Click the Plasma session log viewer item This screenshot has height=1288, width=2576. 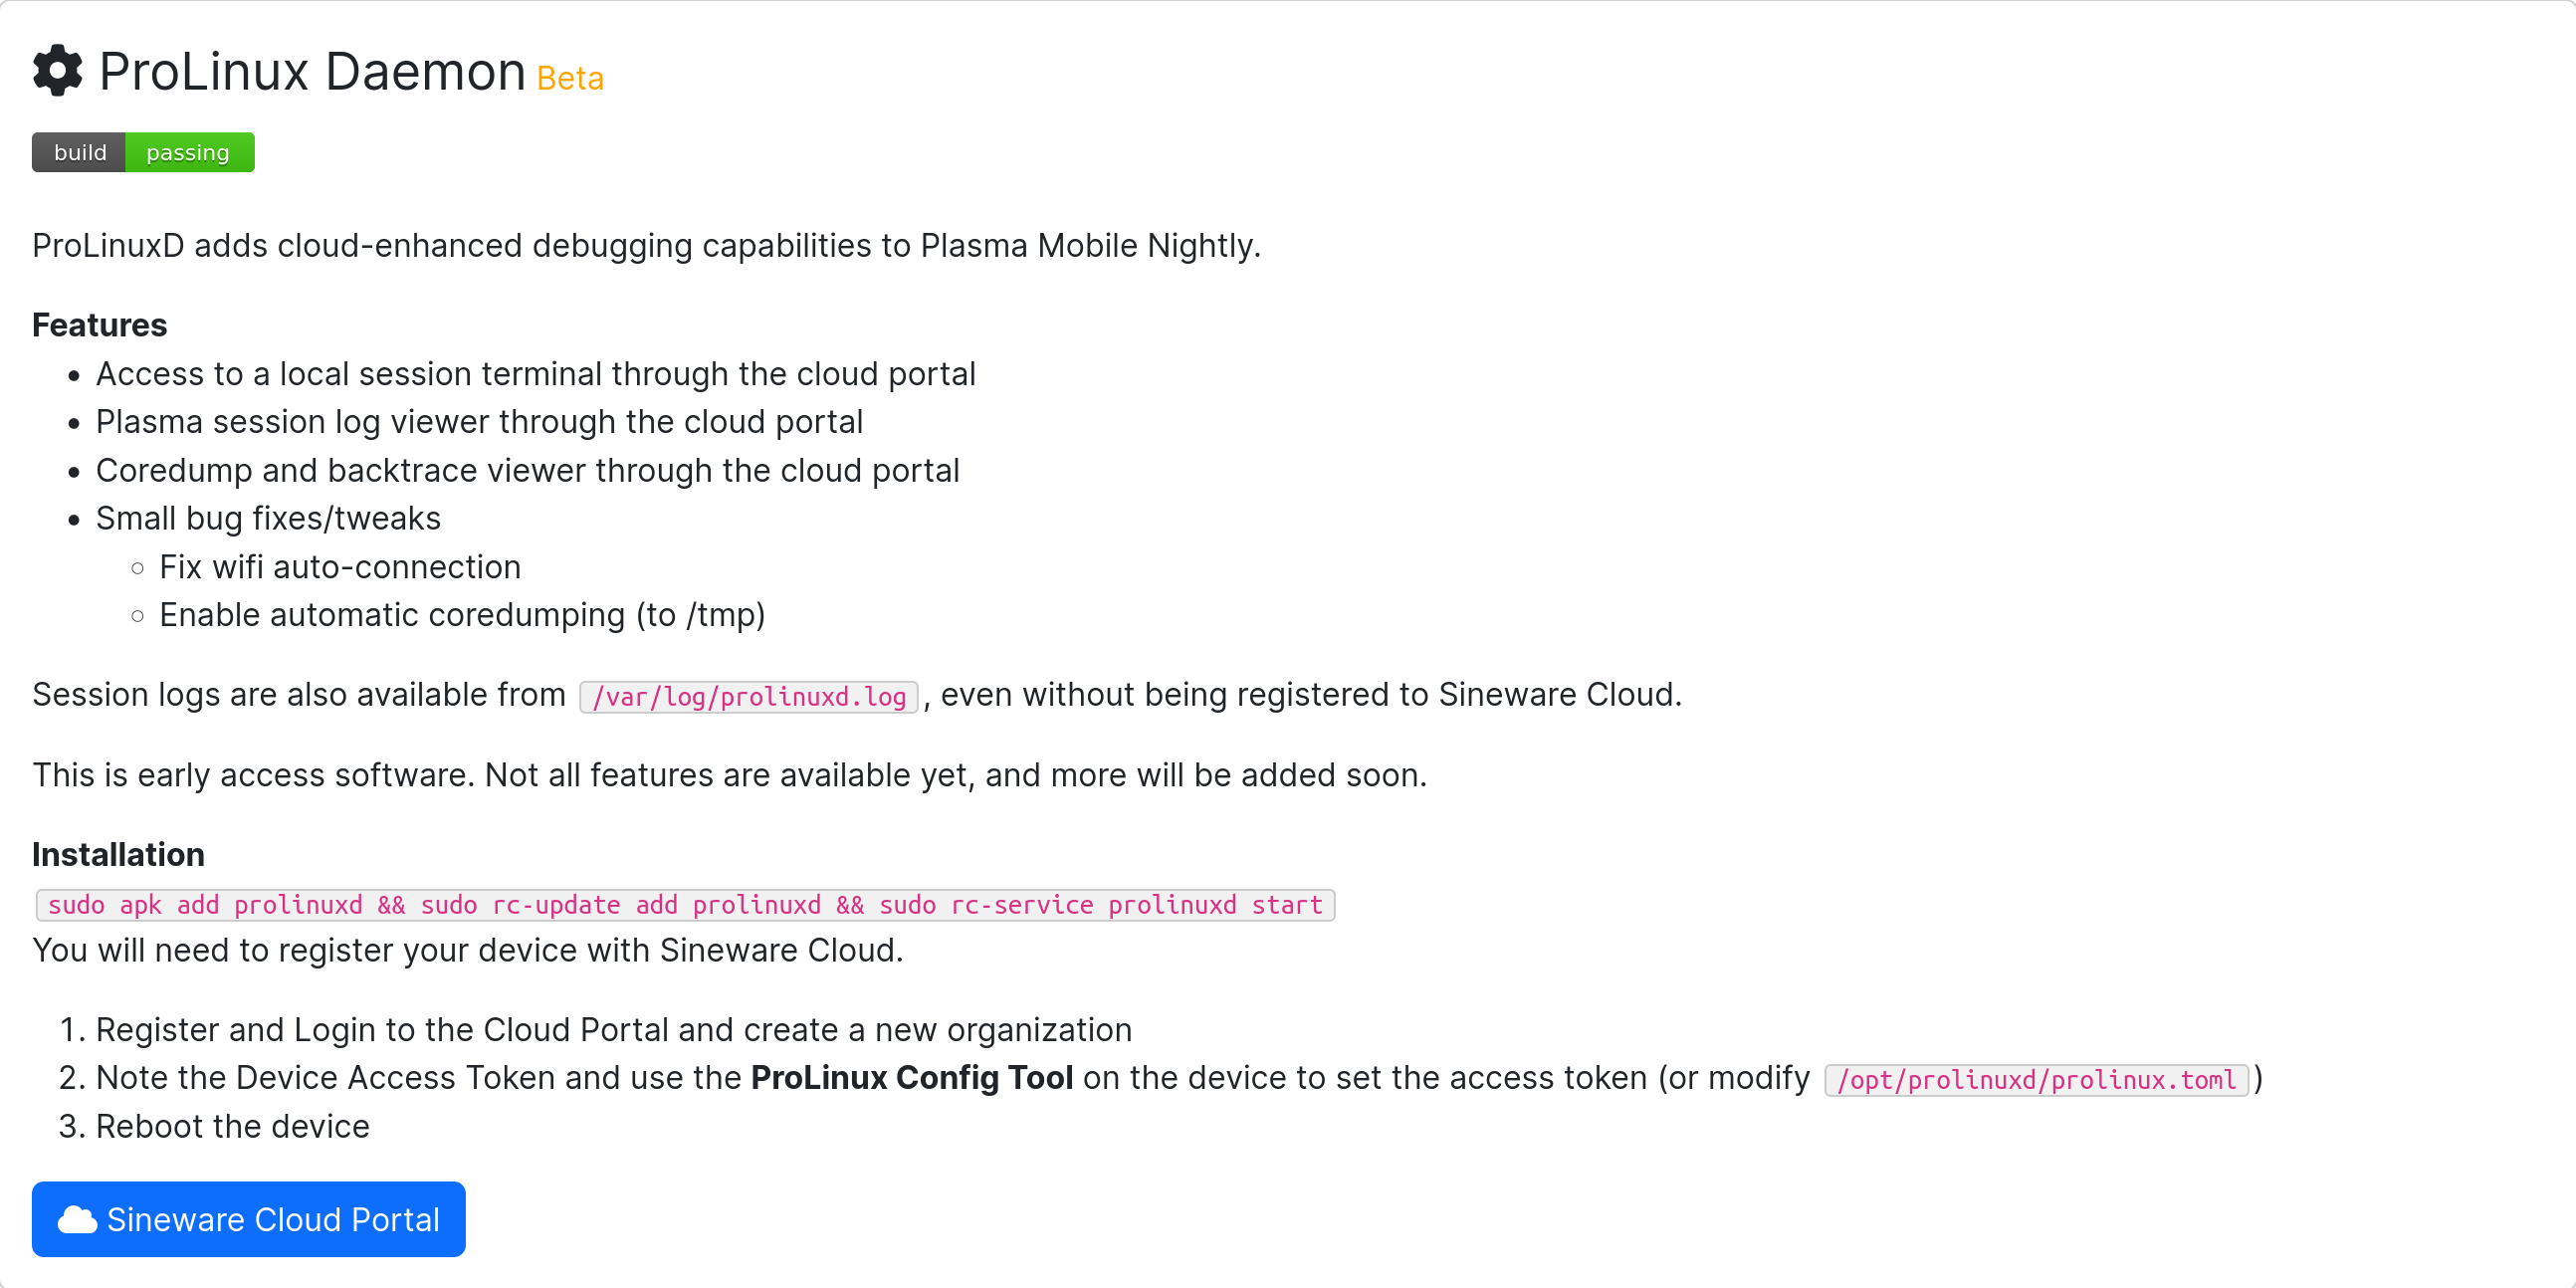(479, 422)
